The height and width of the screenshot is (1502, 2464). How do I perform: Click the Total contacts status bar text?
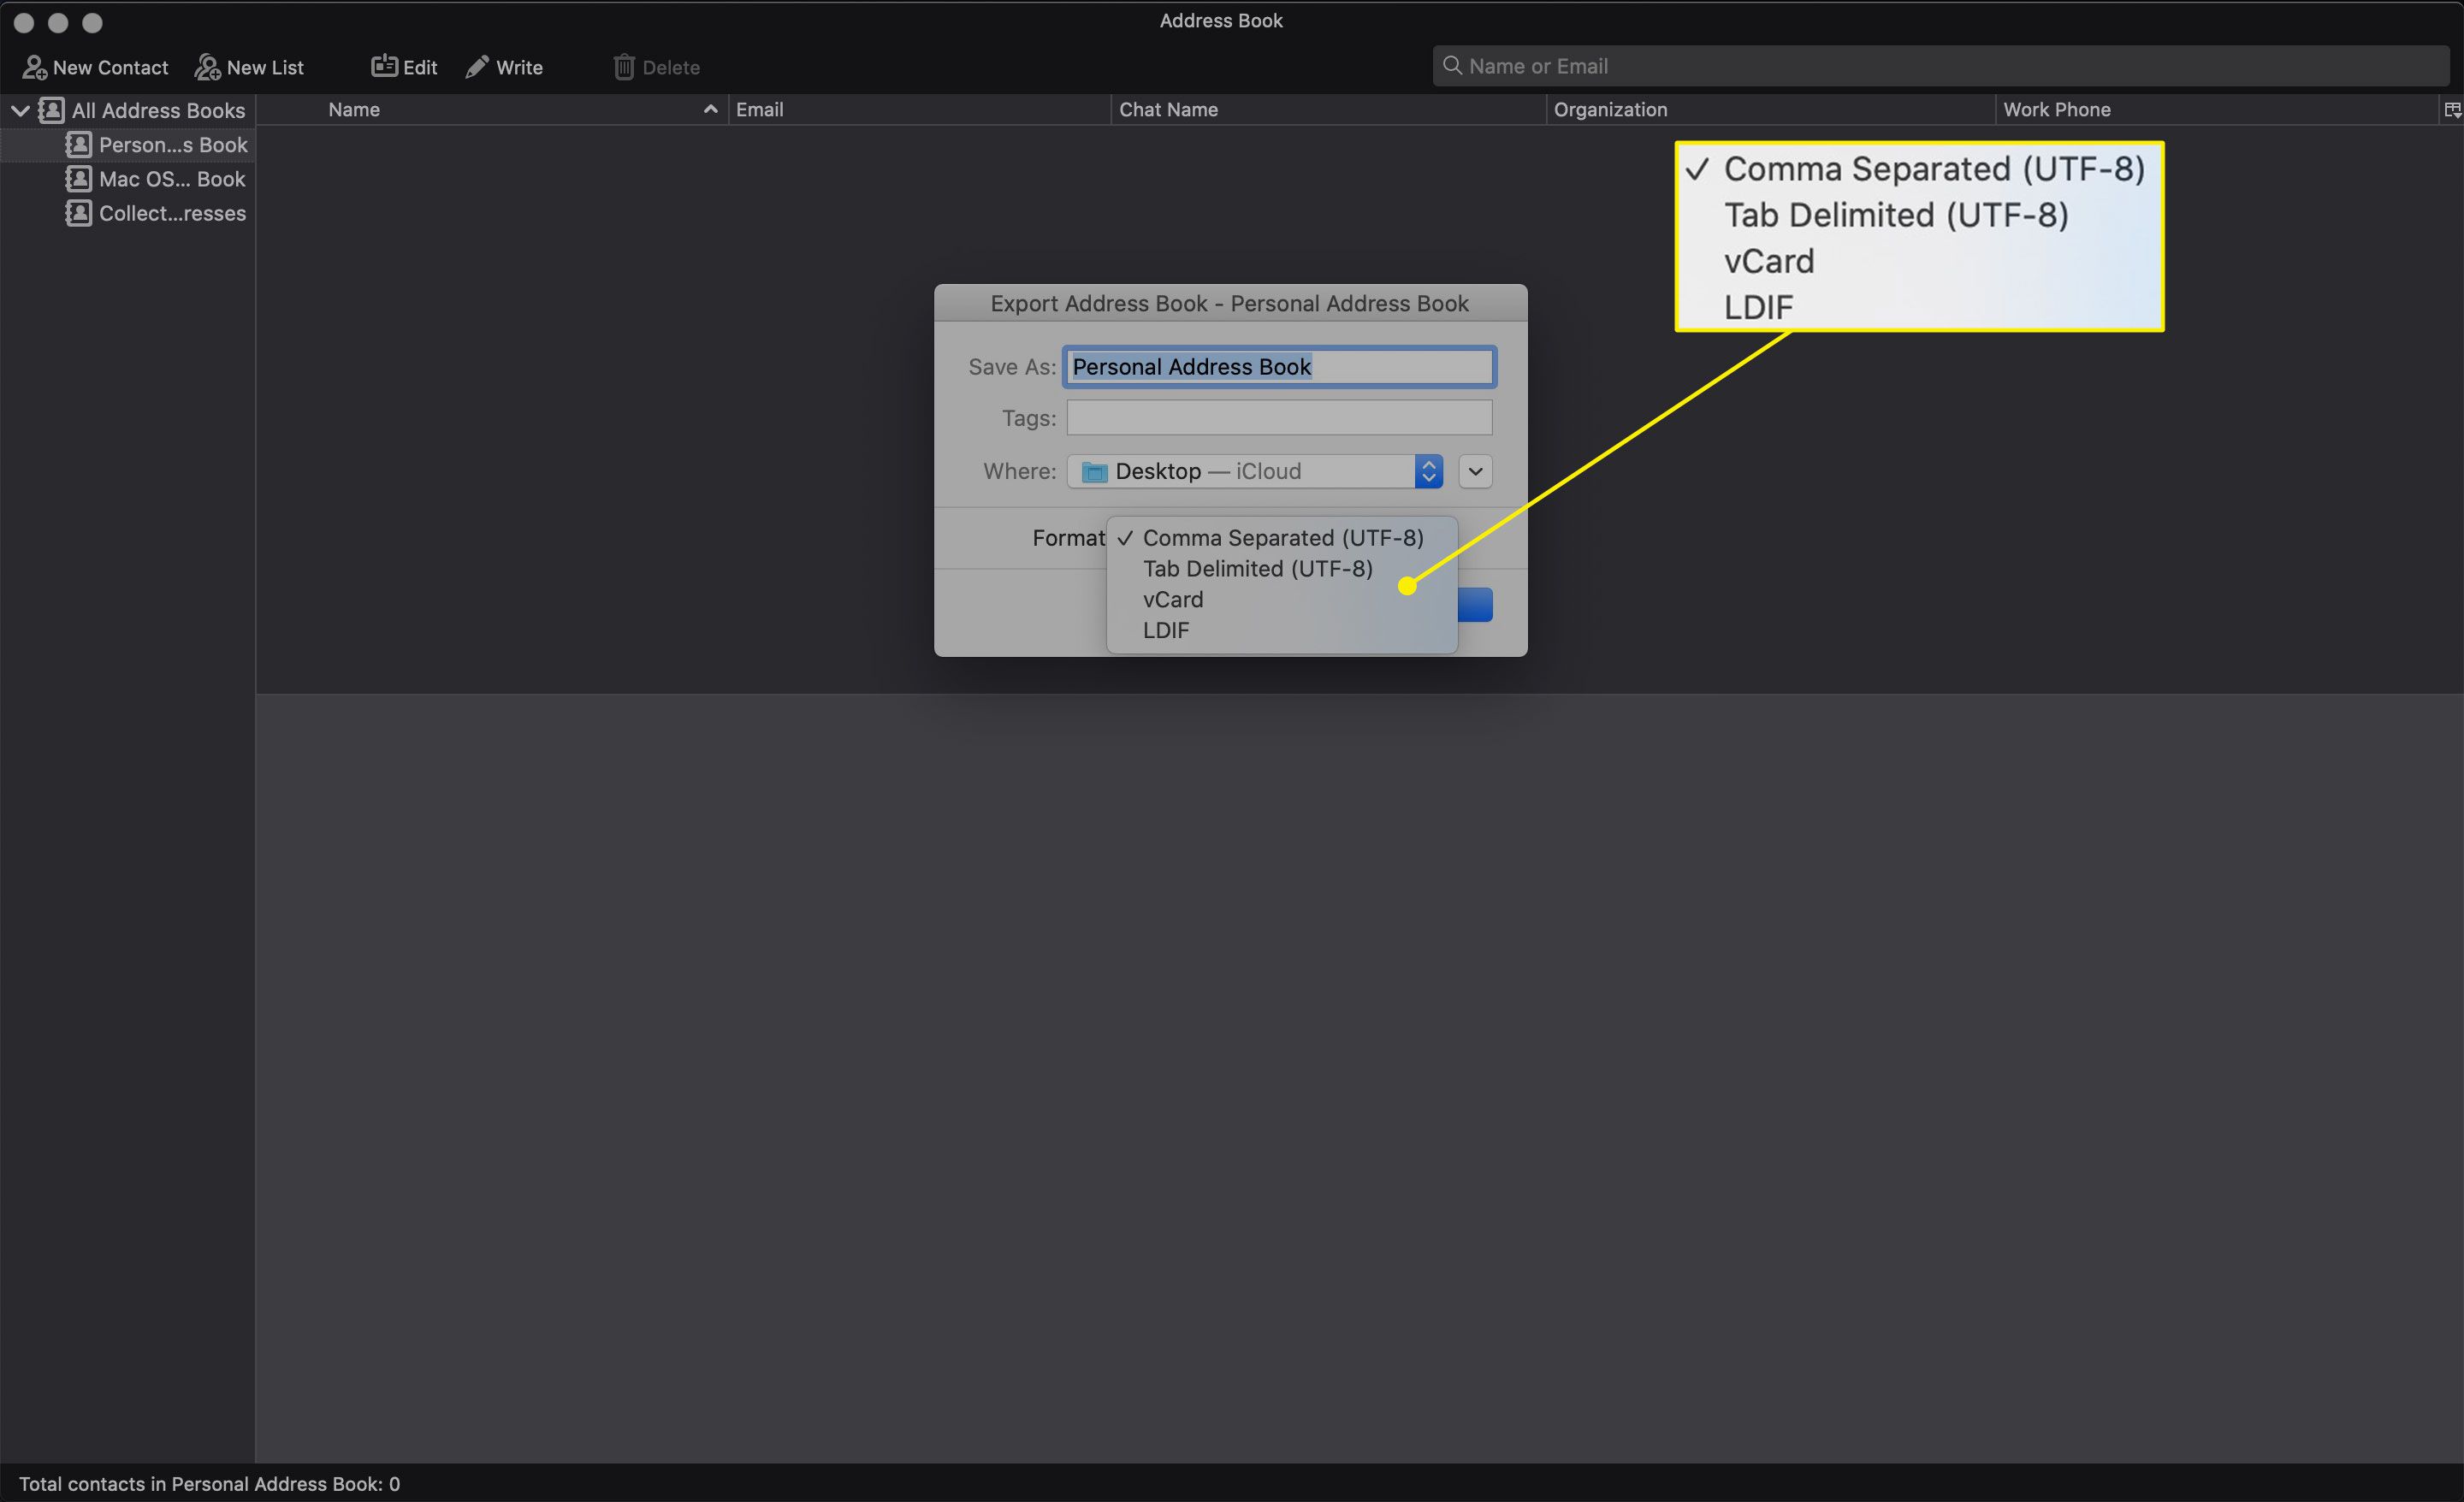[x=209, y=1484]
